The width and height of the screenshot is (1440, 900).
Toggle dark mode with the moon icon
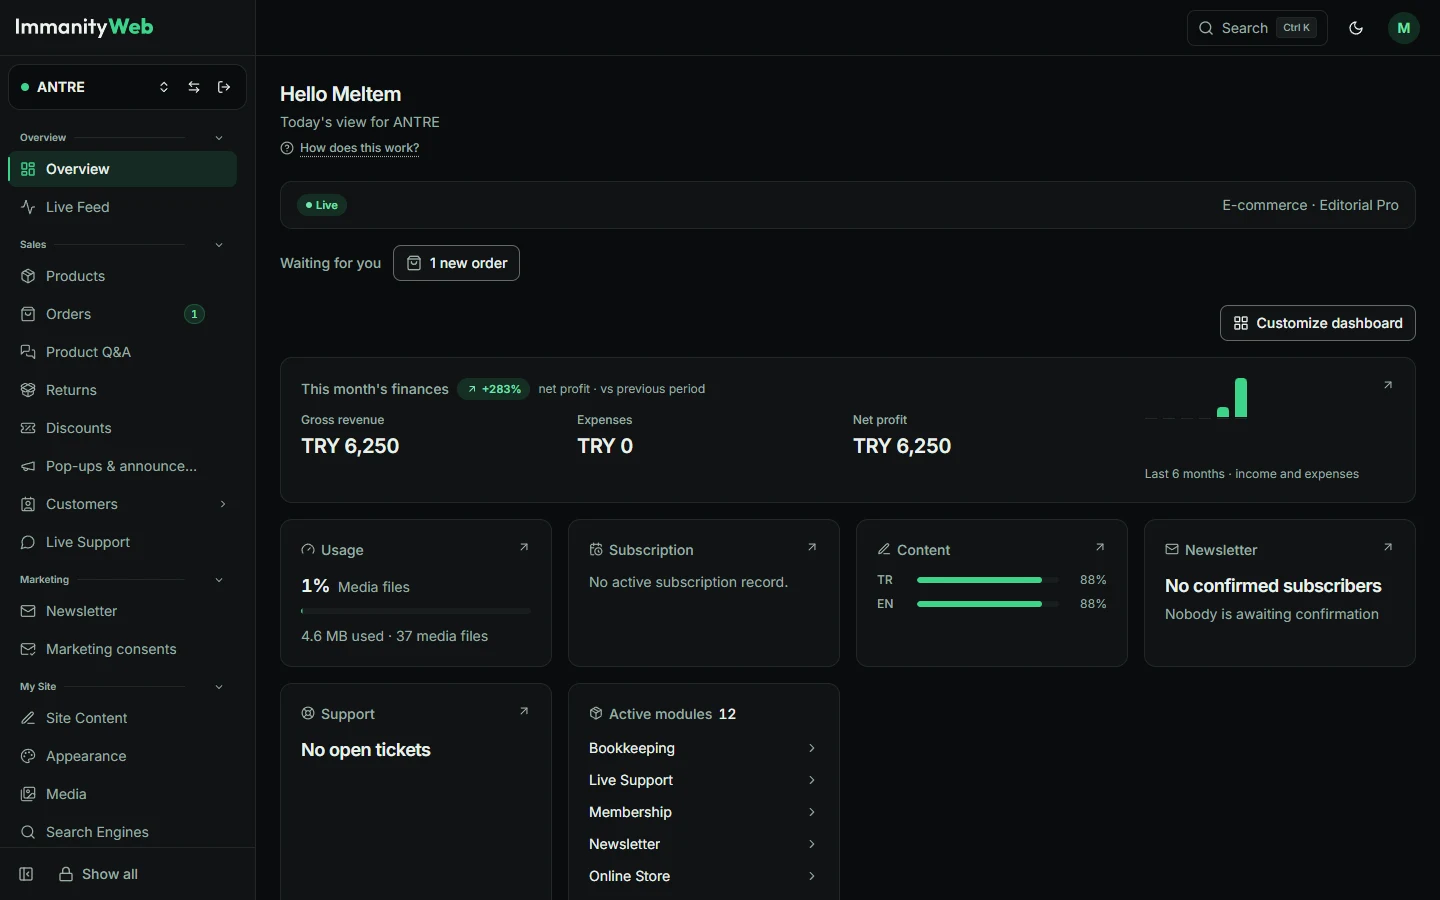pyautogui.click(x=1356, y=28)
